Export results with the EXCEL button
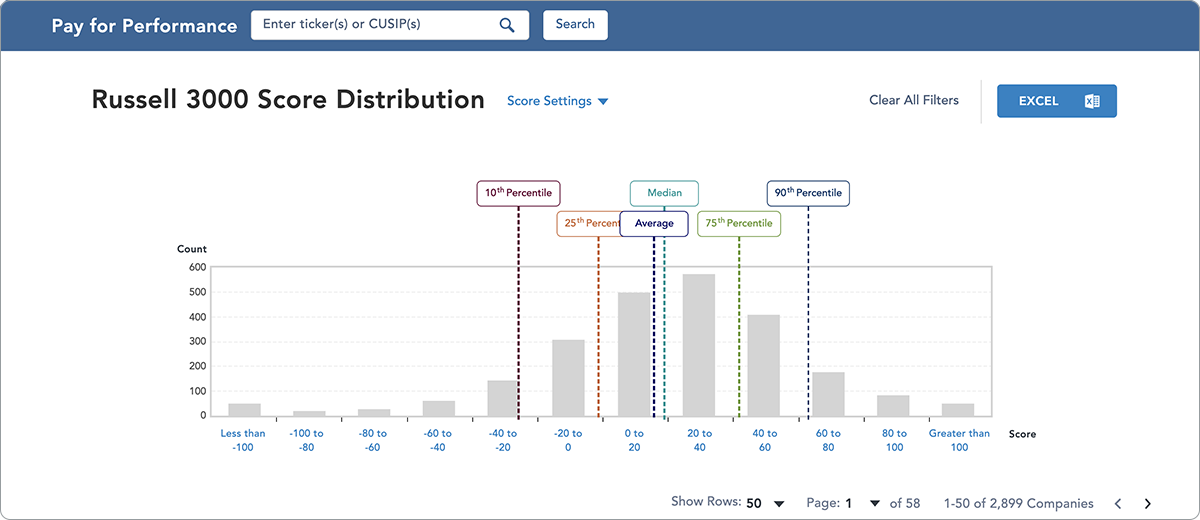This screenshot has height=520, width=1200. (1056, 101)
